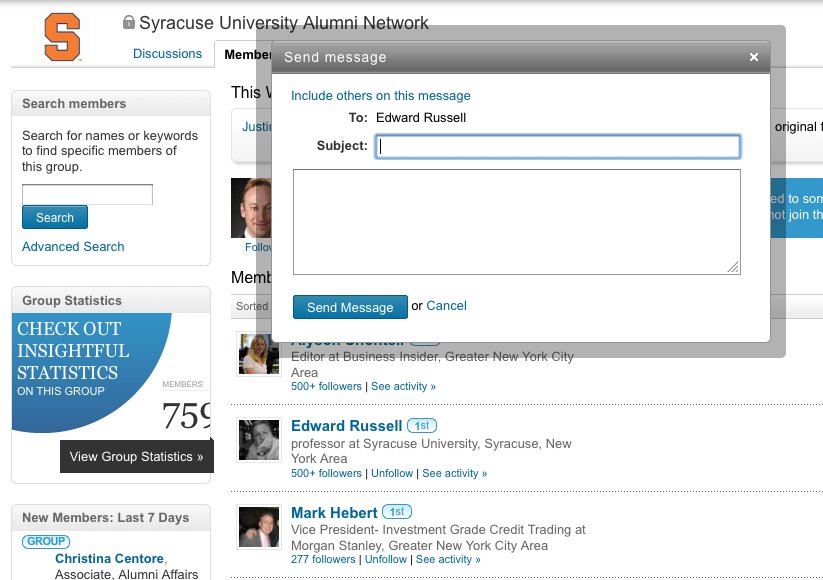
Task: Click the lock icon beside group name
Action: (x=128, y=22)
